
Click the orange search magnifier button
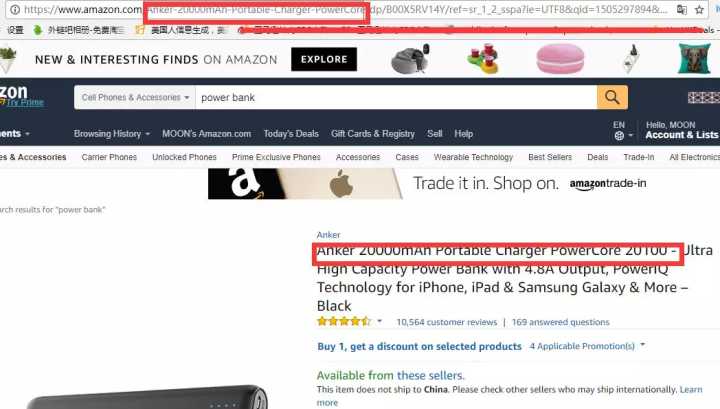[612, 97]
